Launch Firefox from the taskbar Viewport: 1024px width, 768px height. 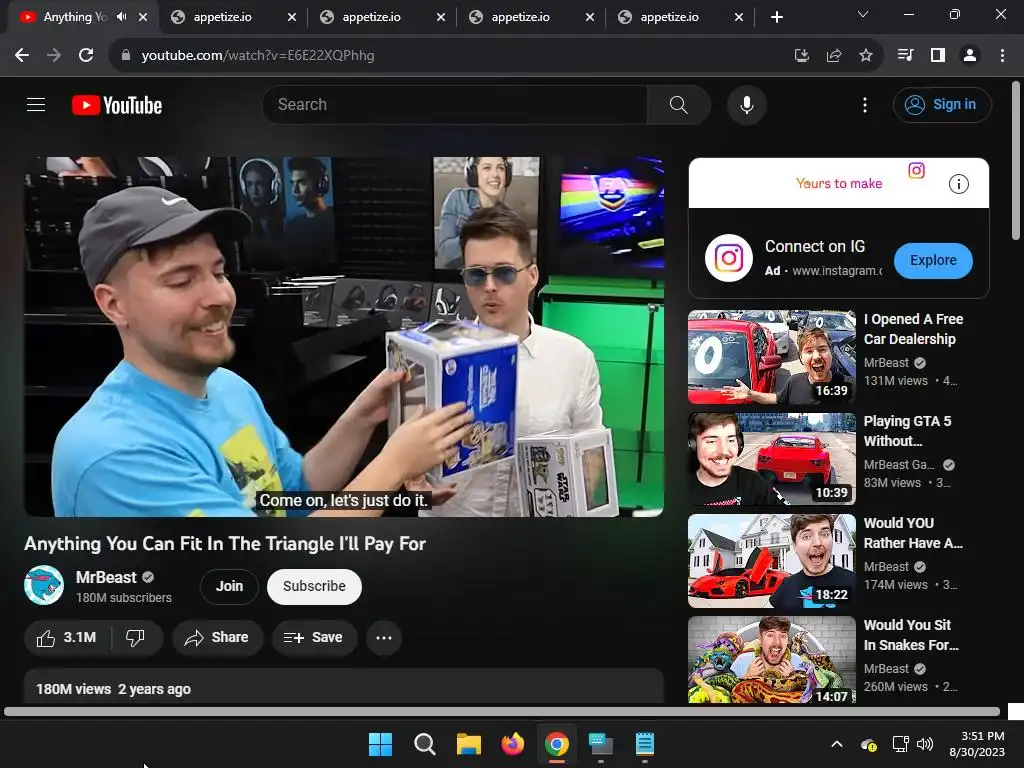(513, 744)
